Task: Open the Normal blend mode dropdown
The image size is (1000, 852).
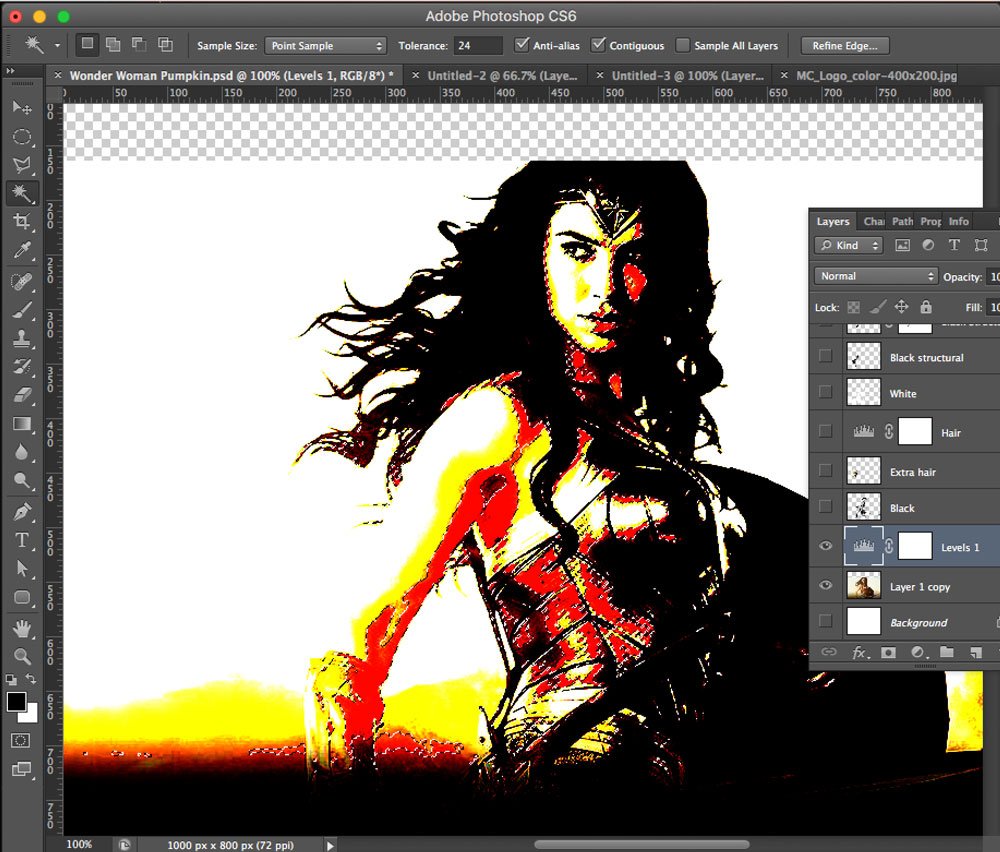Action: click(876, 276)
